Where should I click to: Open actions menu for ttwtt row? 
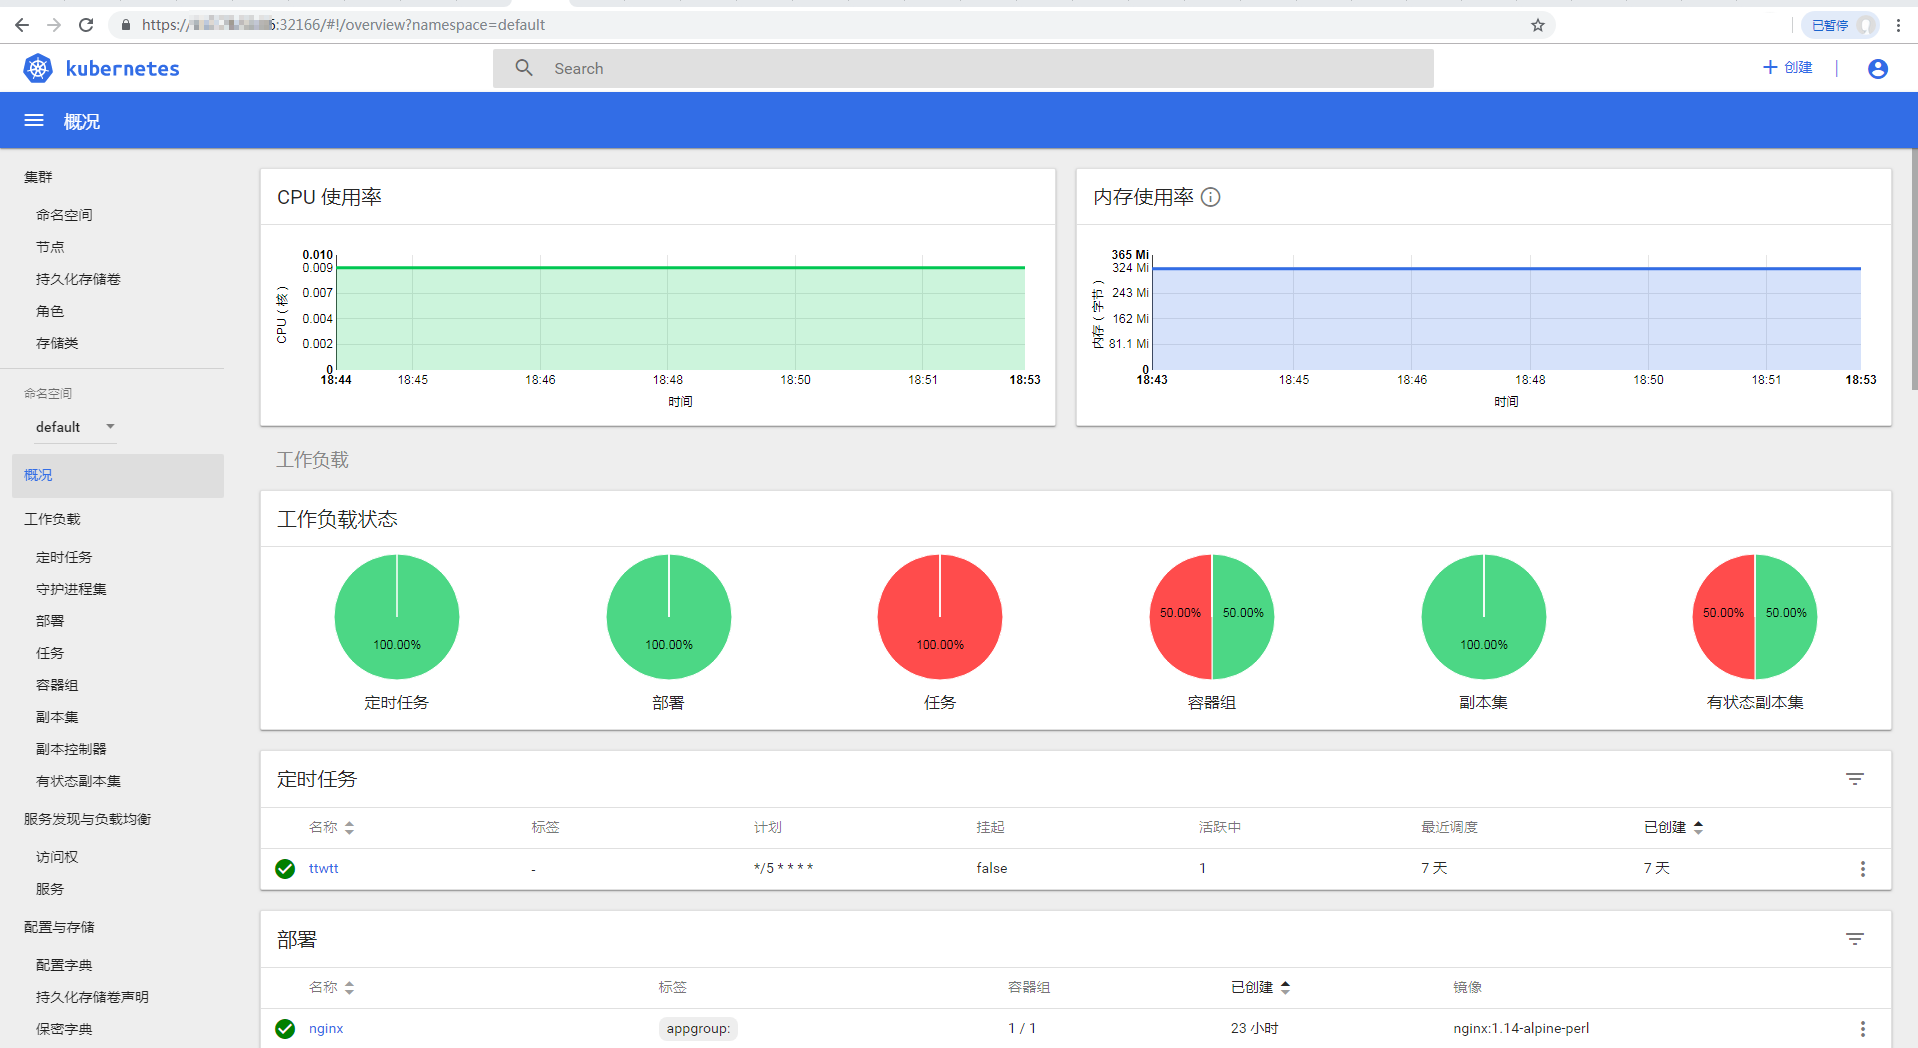pyautogui.click(x=1863, y=869)
